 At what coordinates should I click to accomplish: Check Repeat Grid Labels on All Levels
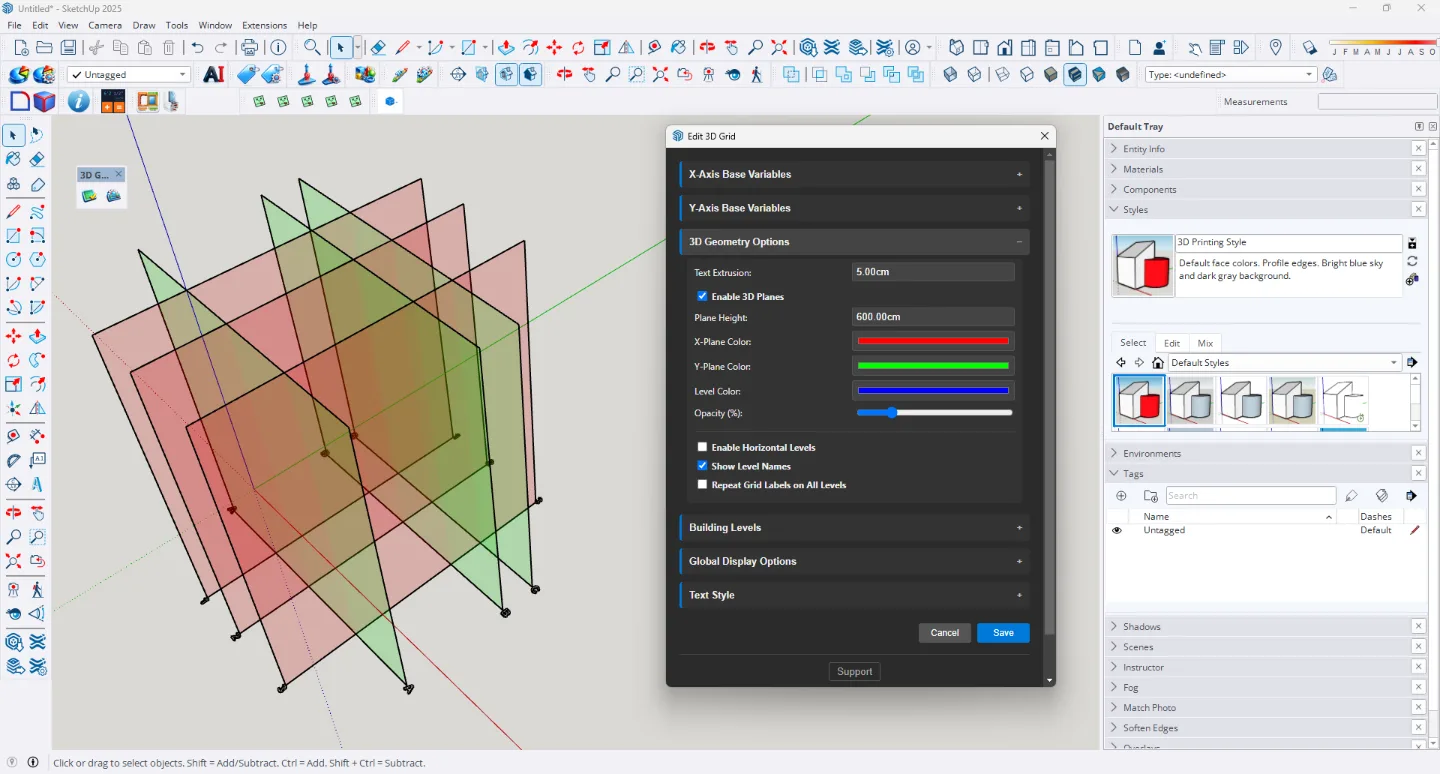click(702, 485)
